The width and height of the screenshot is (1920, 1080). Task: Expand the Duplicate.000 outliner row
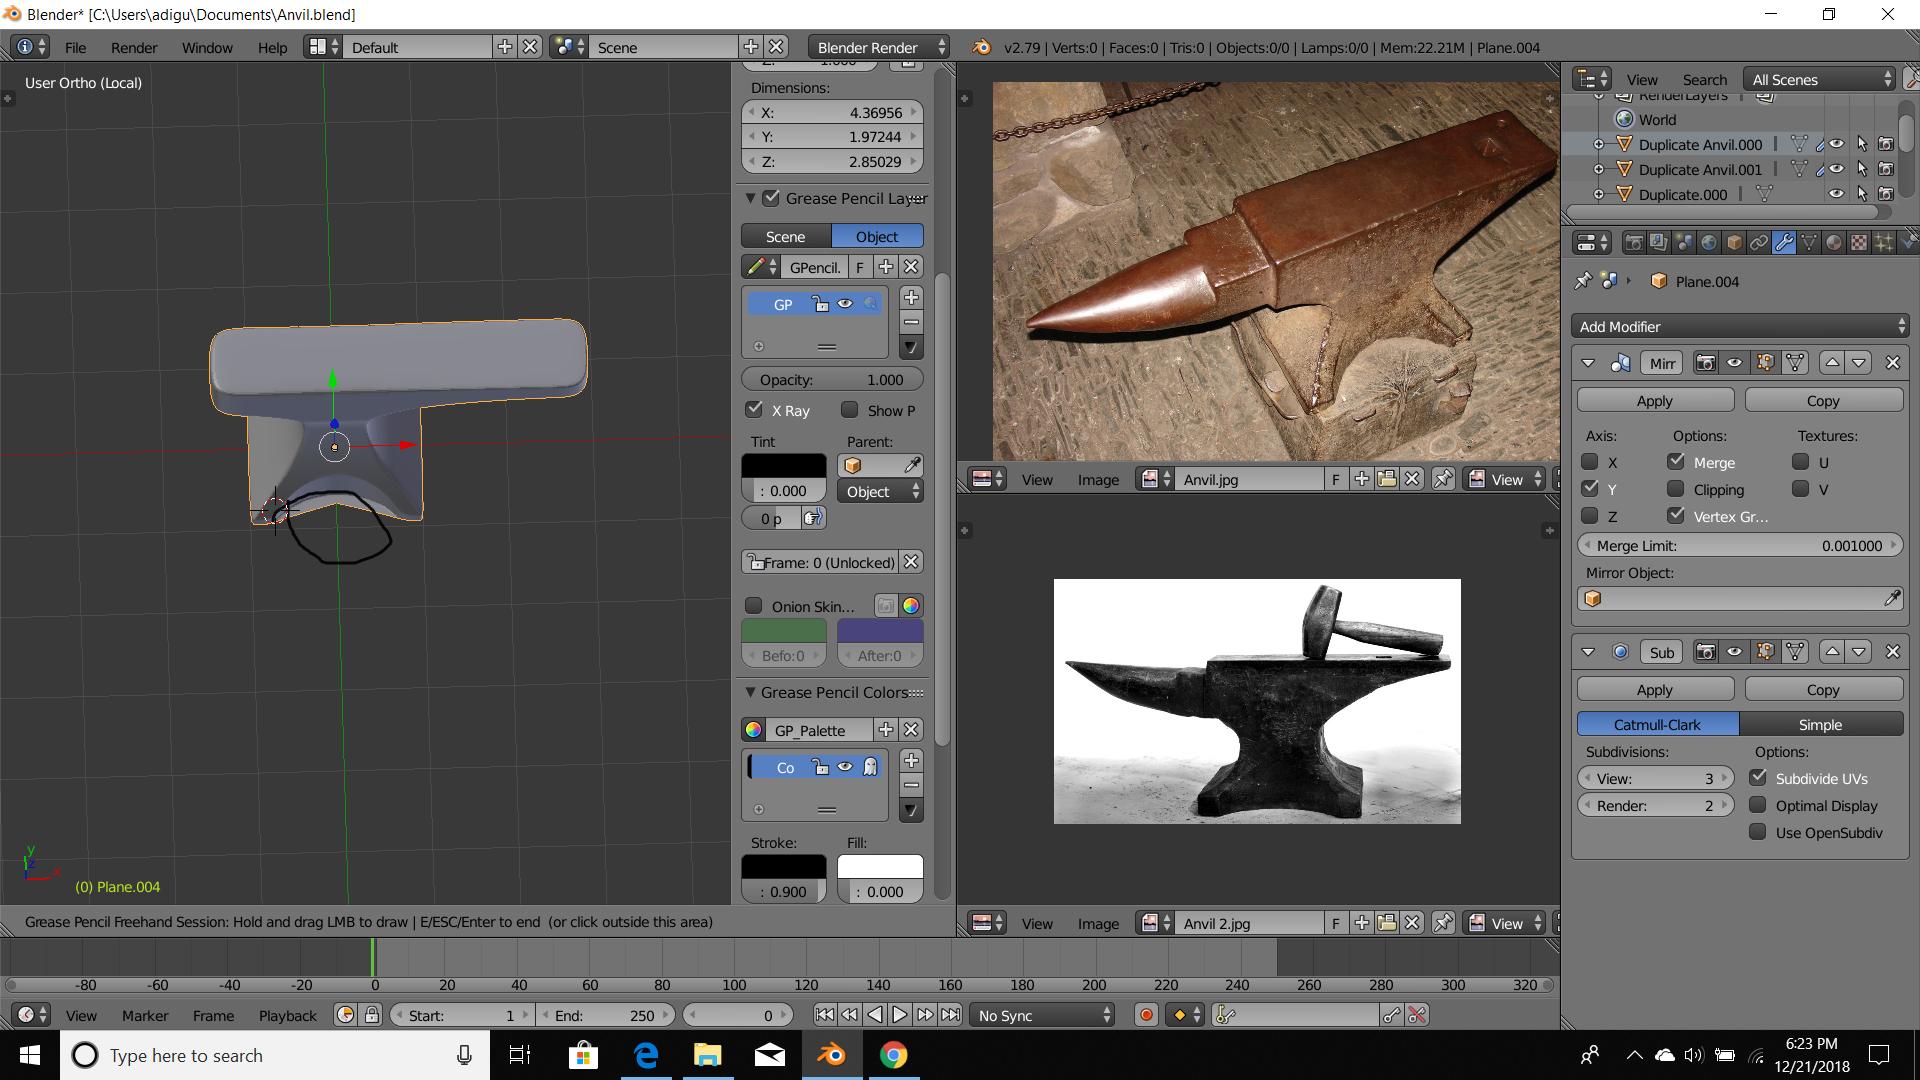coord(1598,194)
